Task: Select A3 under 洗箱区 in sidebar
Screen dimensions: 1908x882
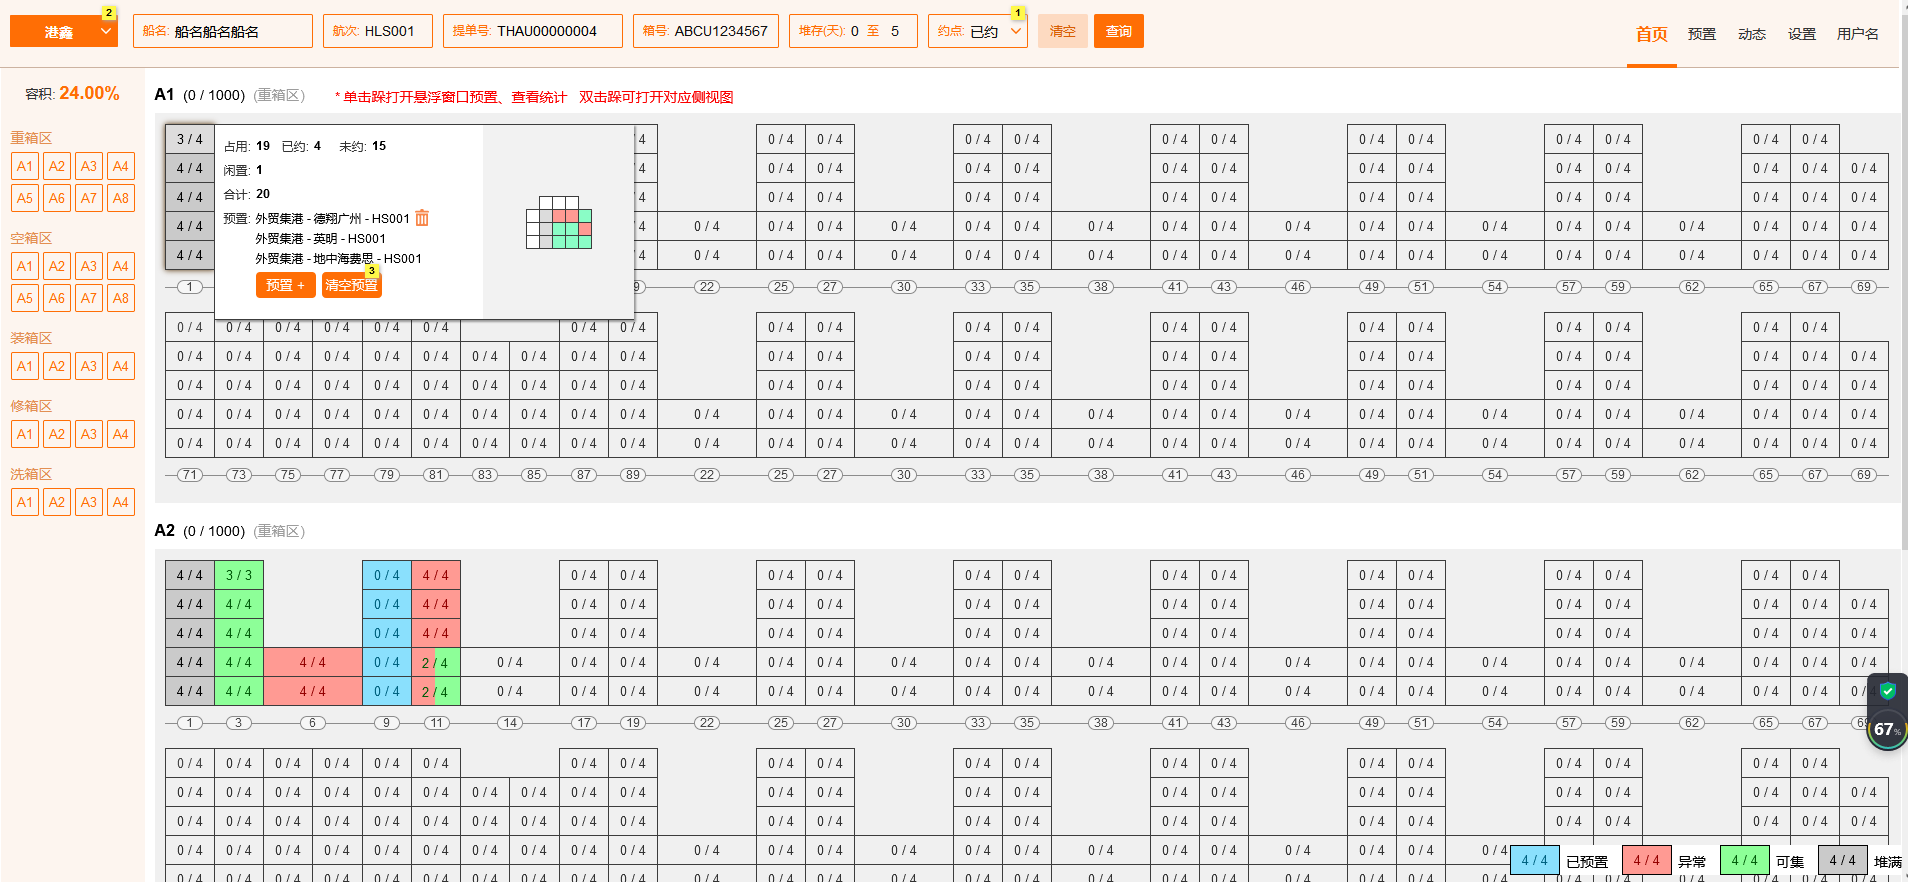Action: coord(89,502)
